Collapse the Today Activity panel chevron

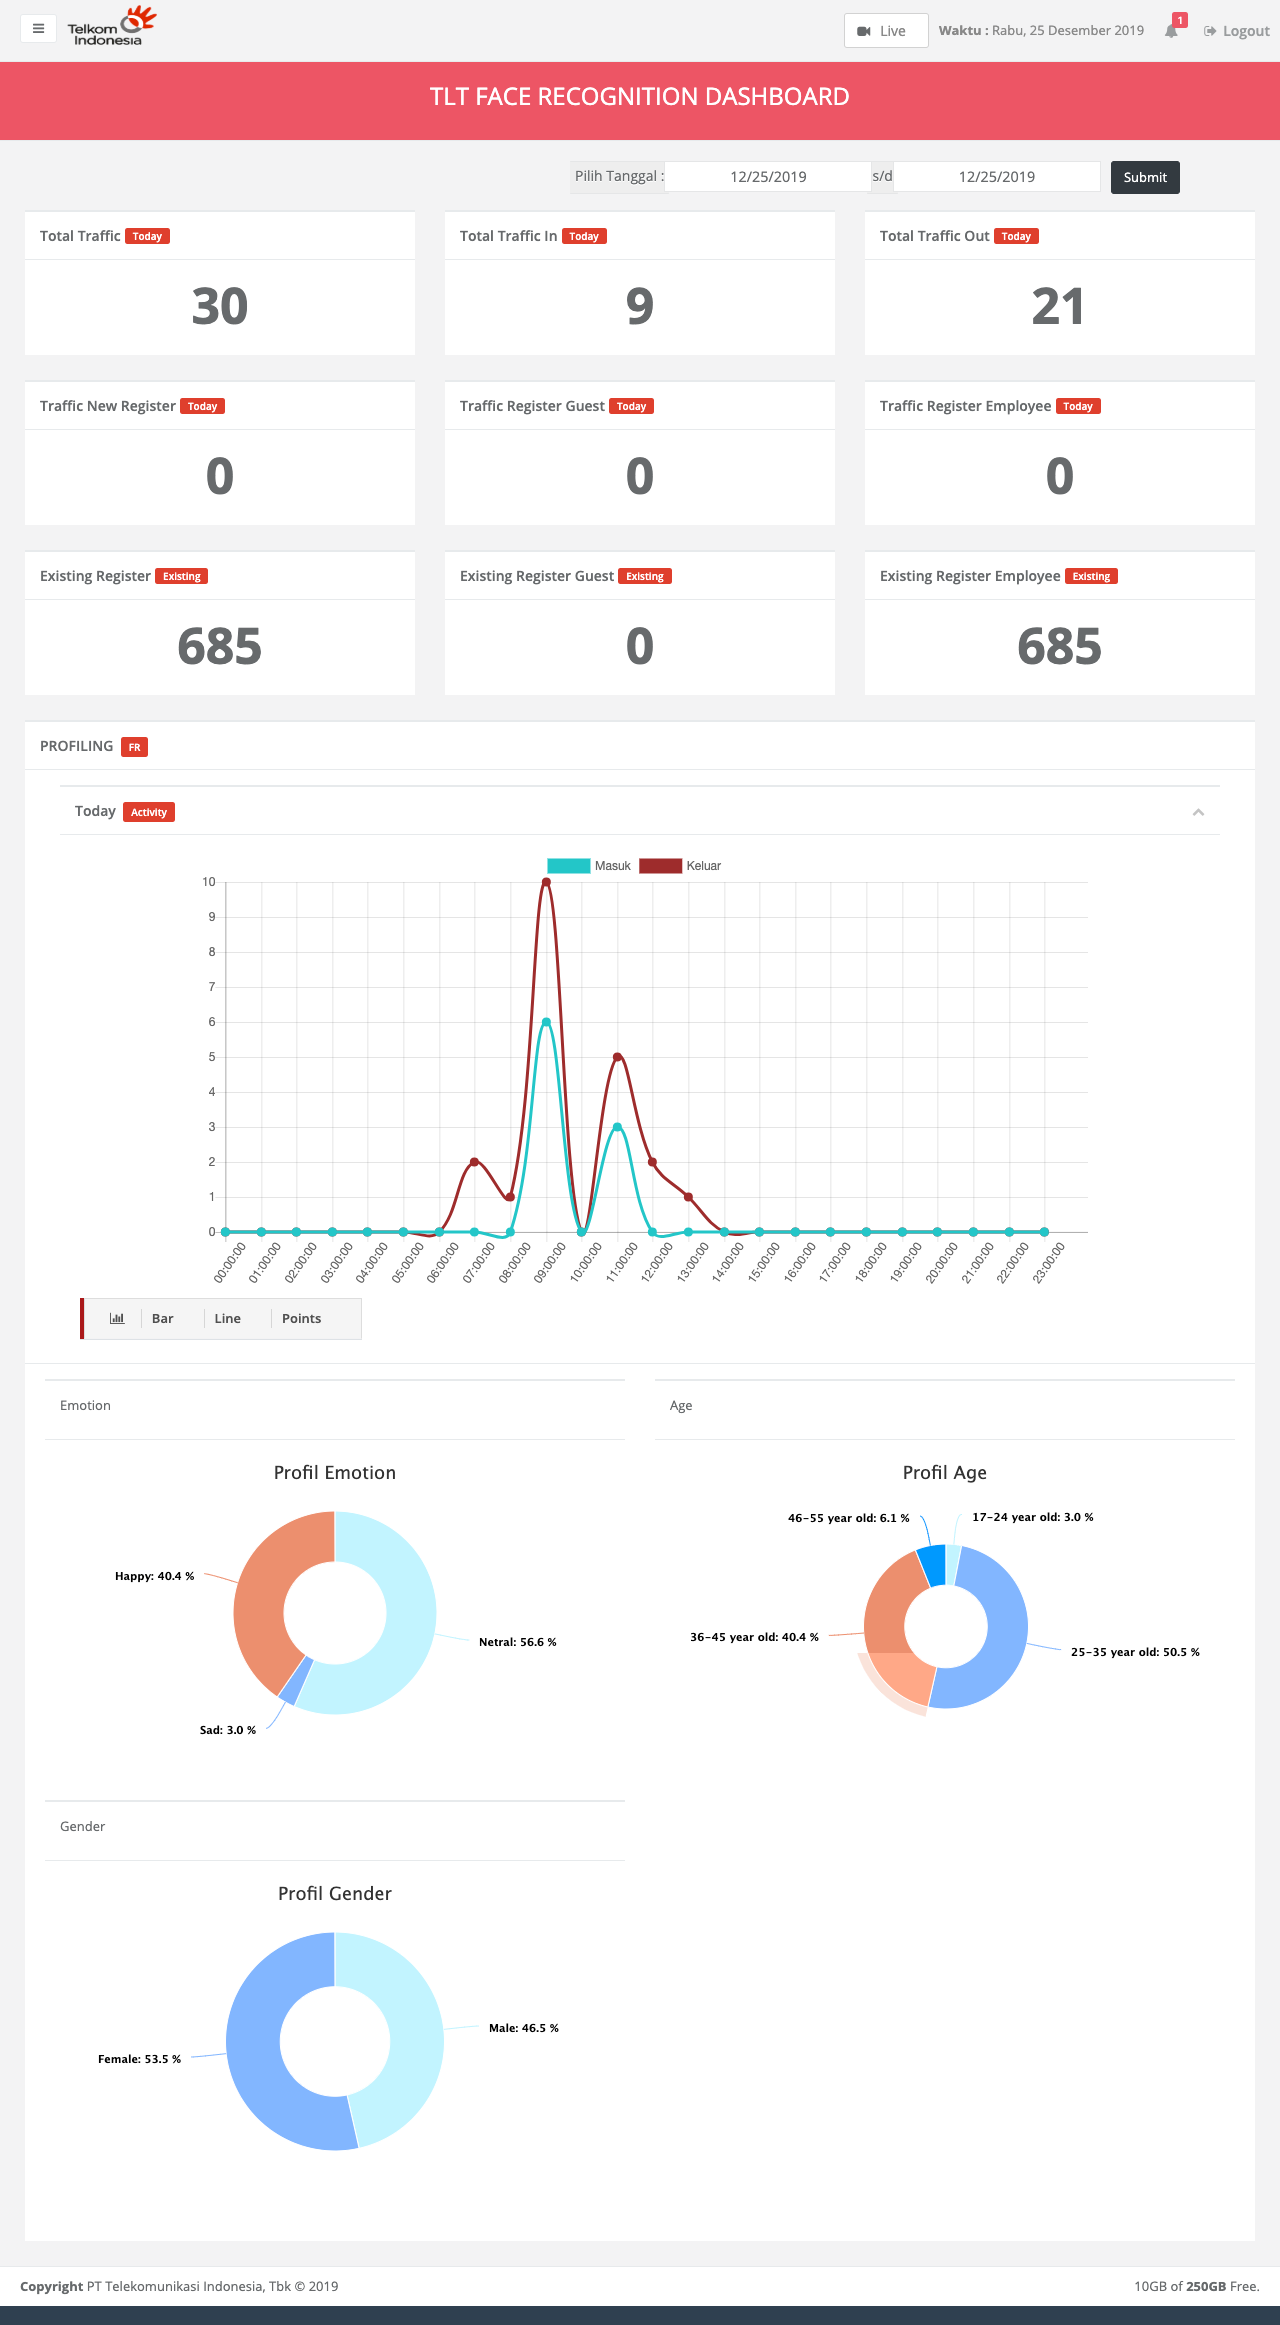1198,812
